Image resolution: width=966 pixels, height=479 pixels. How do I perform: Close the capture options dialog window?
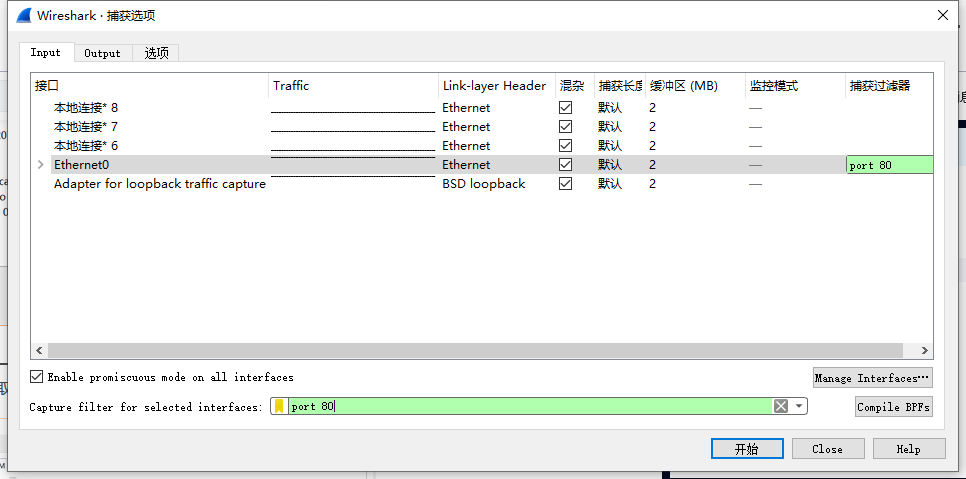943,15
